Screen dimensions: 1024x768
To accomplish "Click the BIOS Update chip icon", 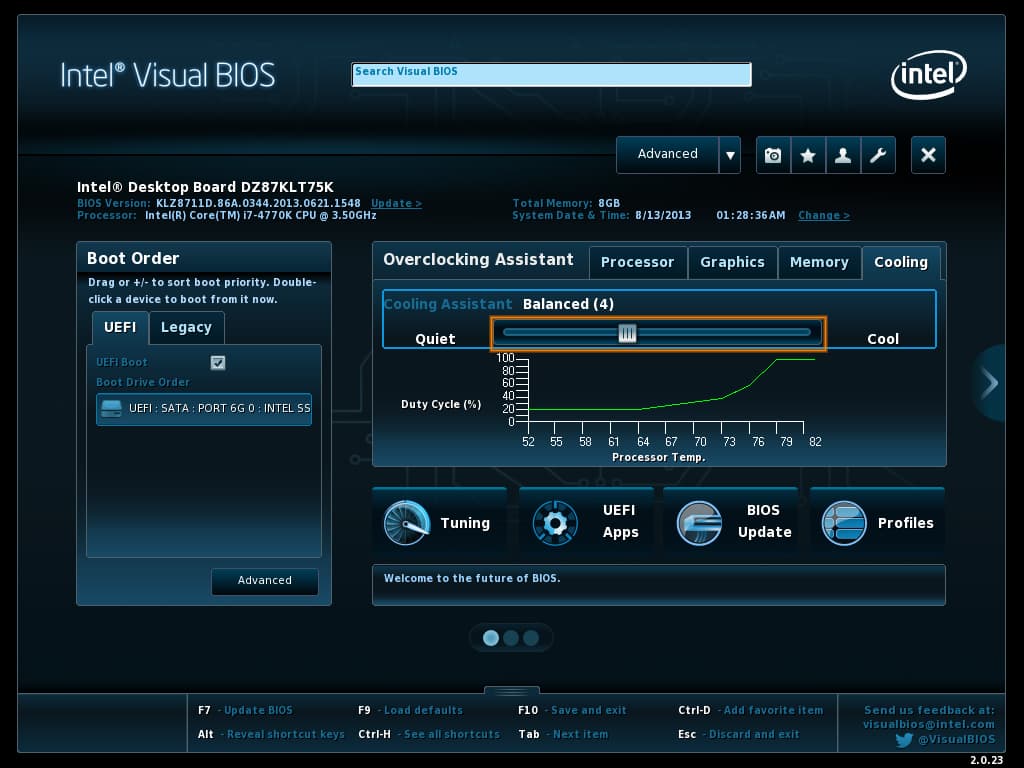I will tap(699, 523).
